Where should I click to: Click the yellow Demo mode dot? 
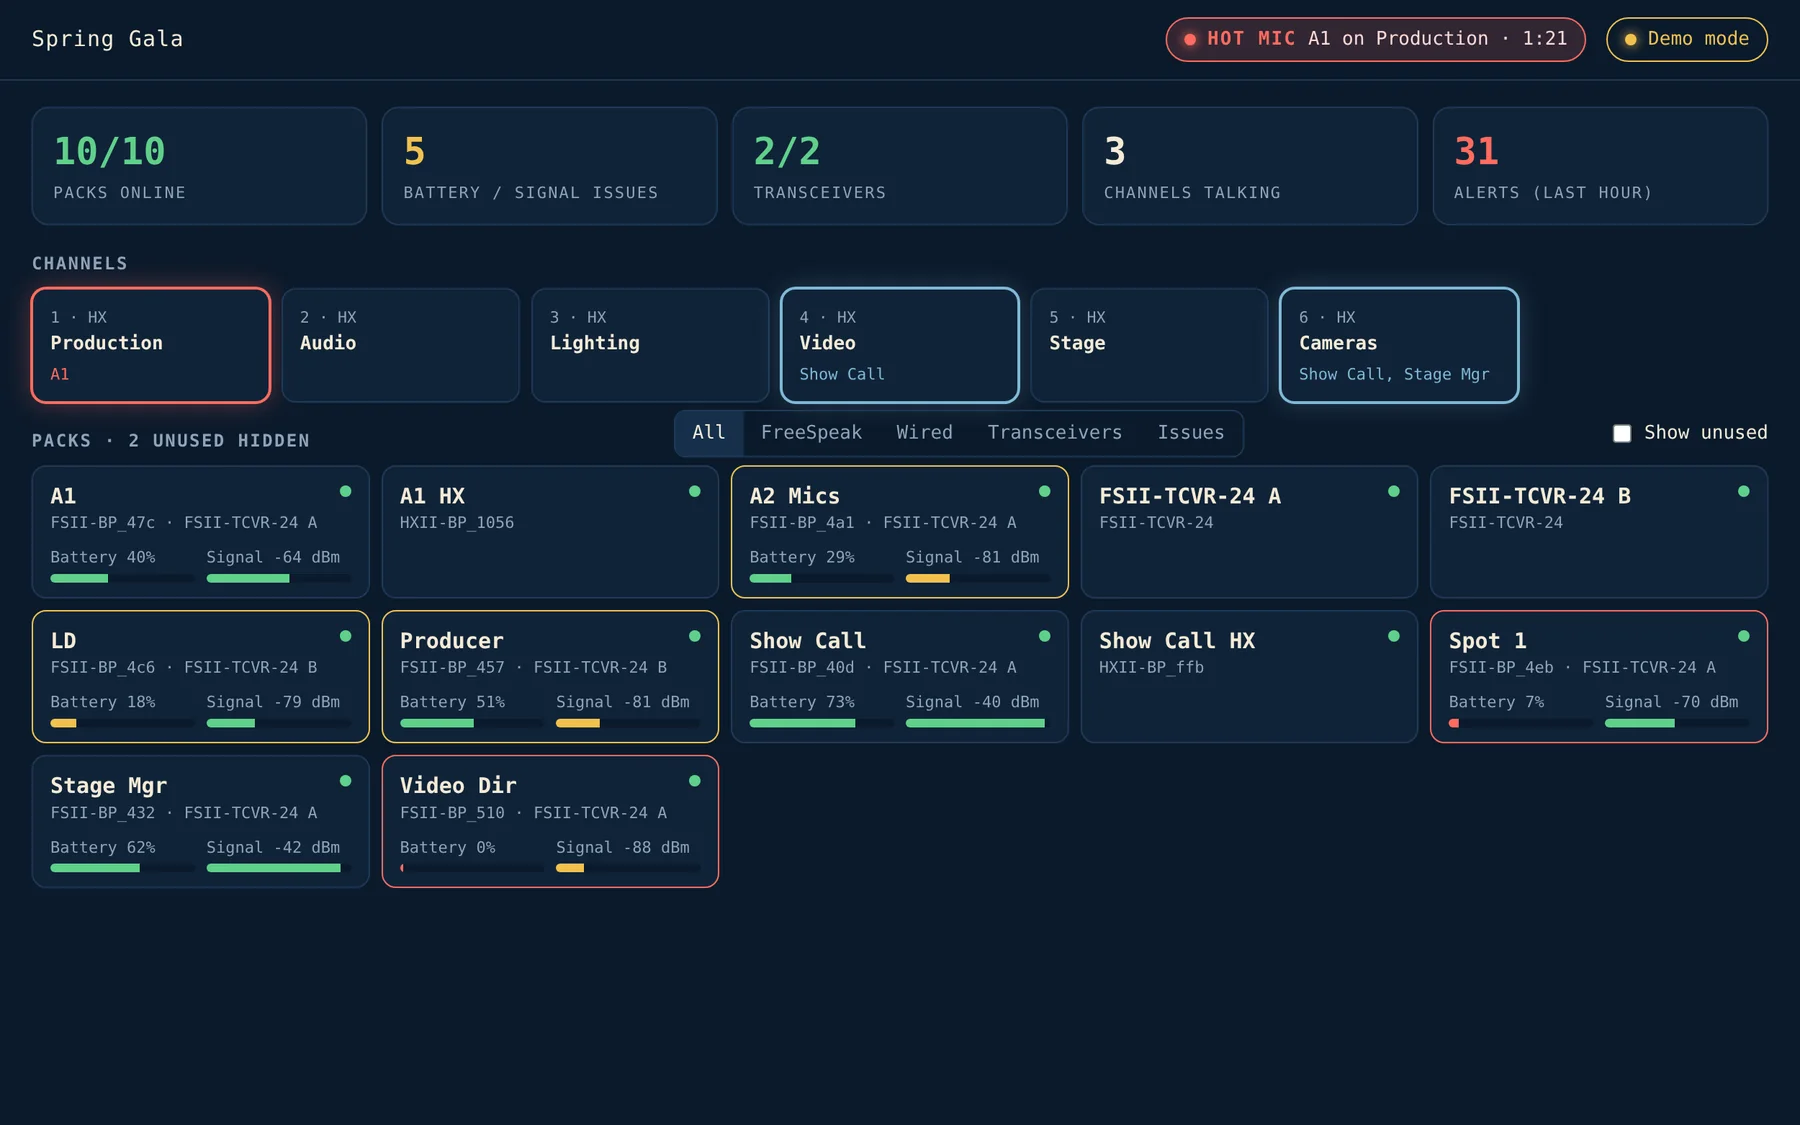(x=1630, y=39)
